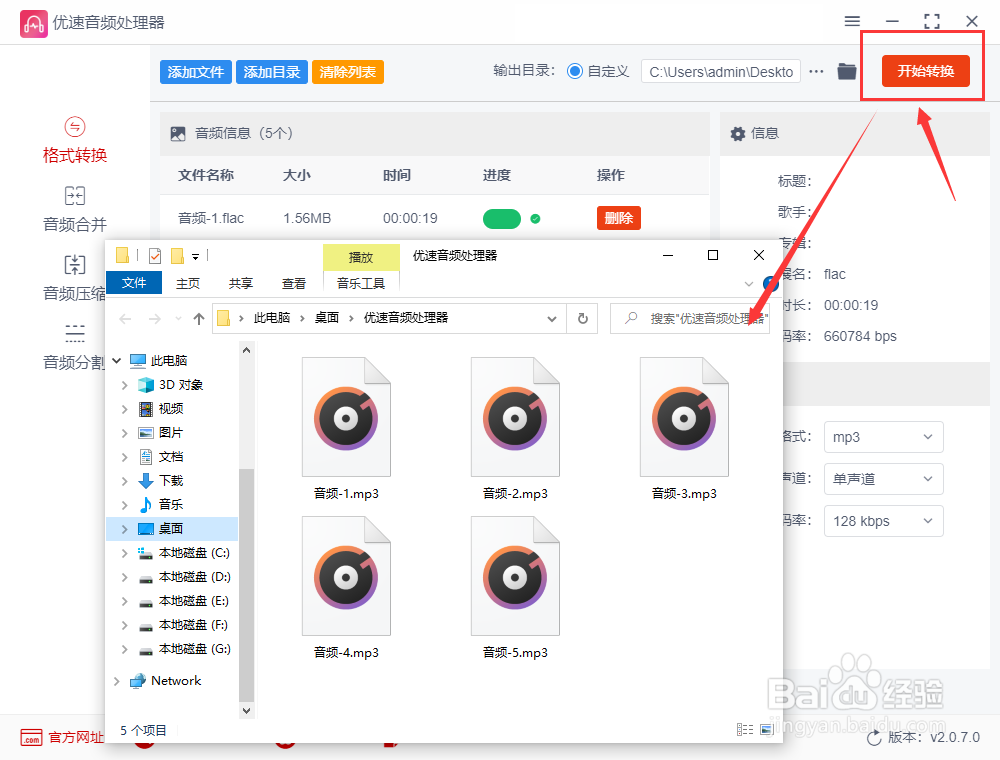This screenshot has height=760, width=1000.
Task: Expand 3D 对象 tree node
Action: pyautogui.click(x=124, y=385)
